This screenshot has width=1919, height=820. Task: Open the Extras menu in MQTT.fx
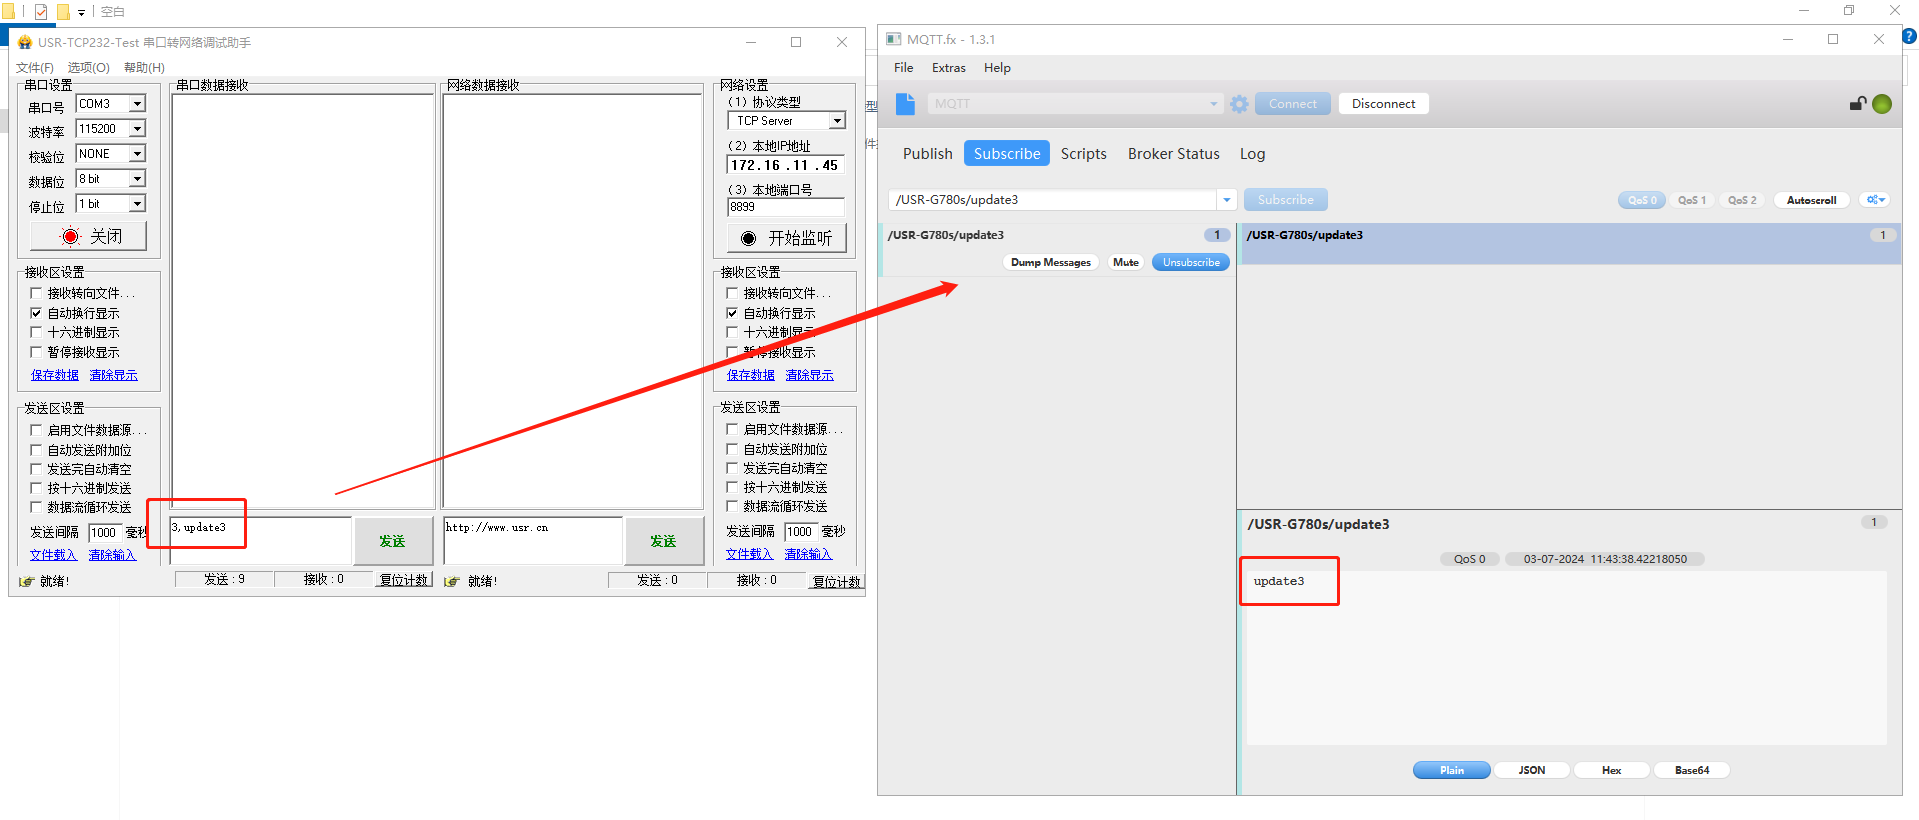tap(948, 68)
